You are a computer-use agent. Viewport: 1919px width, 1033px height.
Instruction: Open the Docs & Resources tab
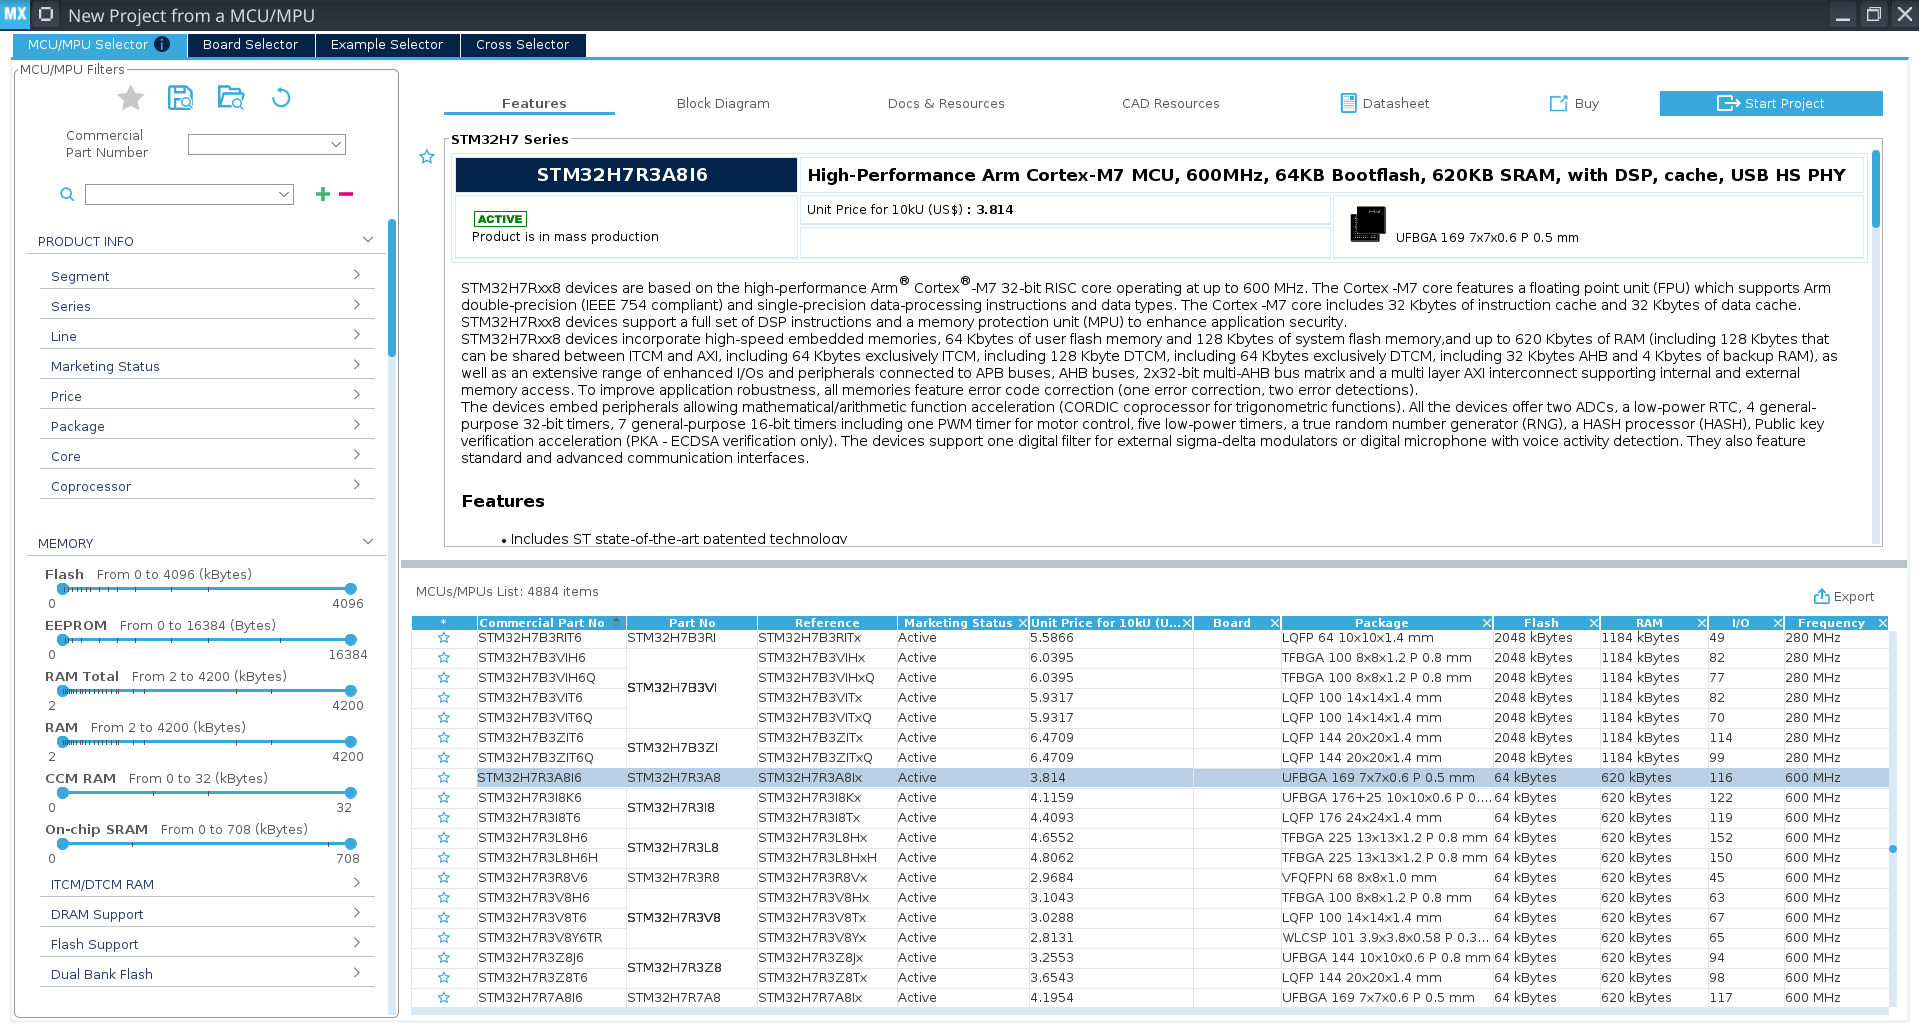pyautogui.click(x=946, y=103)
